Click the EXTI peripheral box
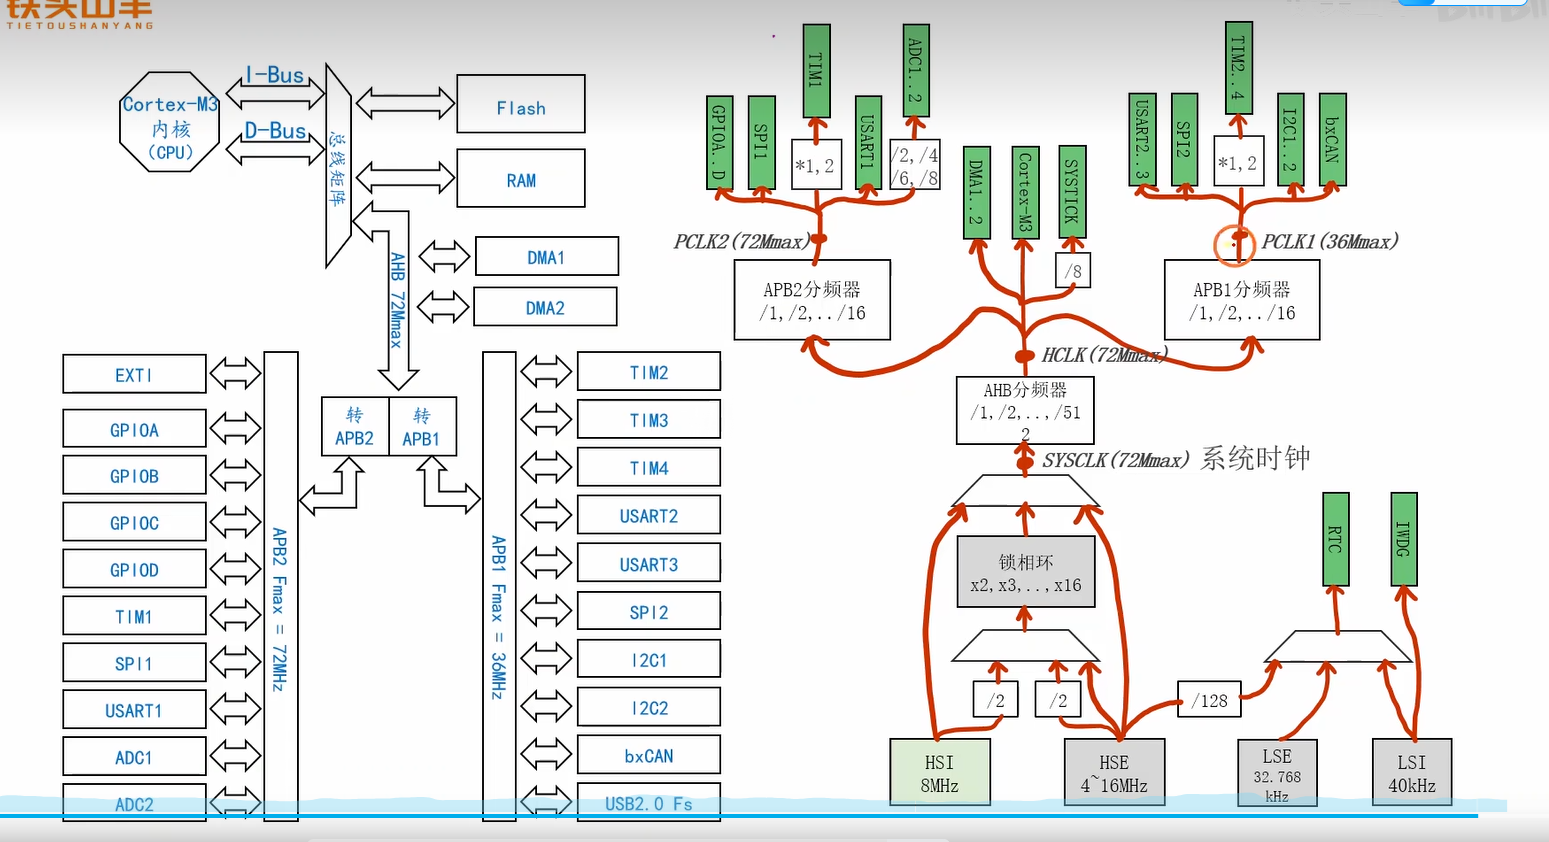 pyautogui.click(x=134, y=374)
